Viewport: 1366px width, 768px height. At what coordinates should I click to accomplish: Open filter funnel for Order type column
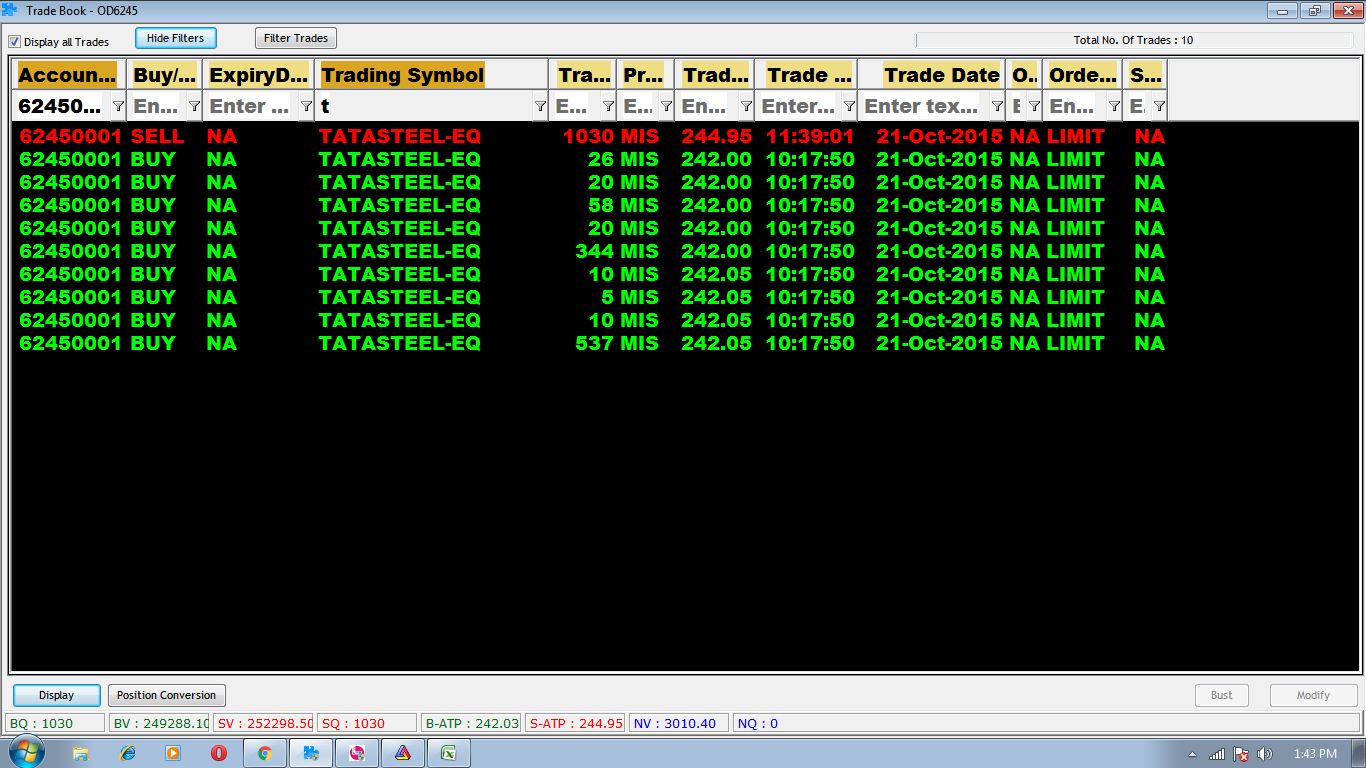tap(1114, 106)
